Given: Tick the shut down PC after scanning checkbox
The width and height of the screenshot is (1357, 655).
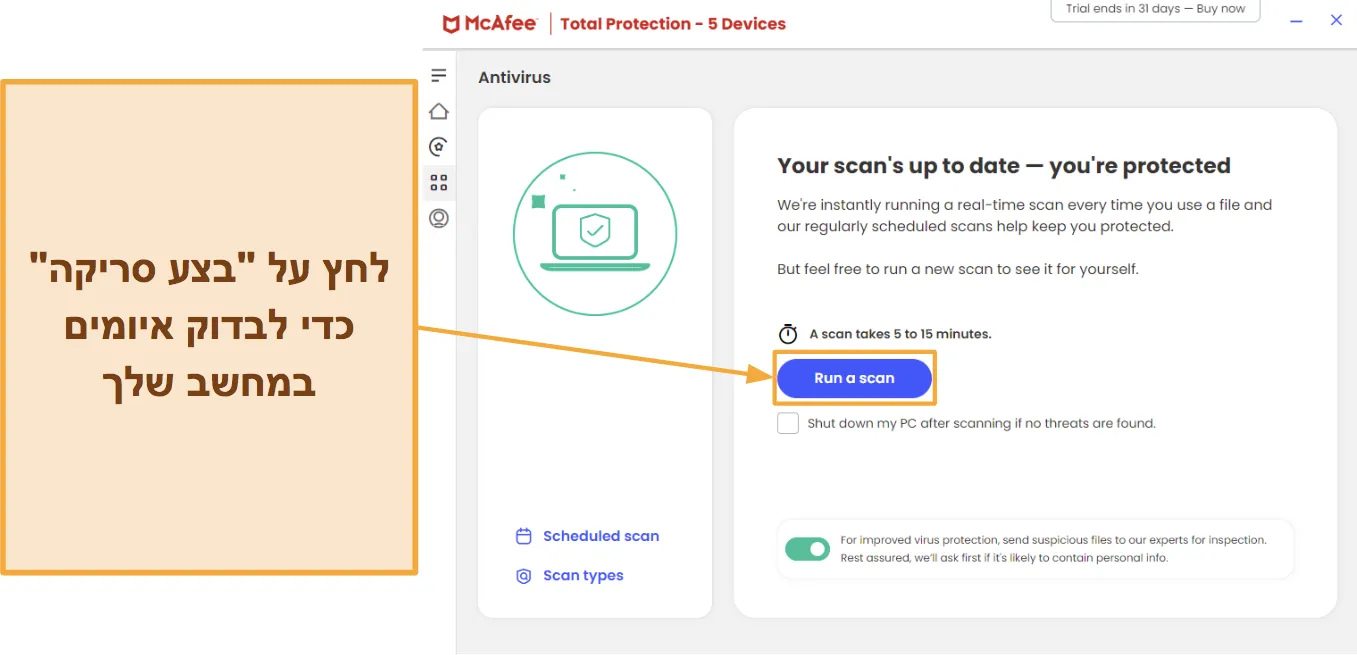Looking at the screenshot, I should coord(788,423).
